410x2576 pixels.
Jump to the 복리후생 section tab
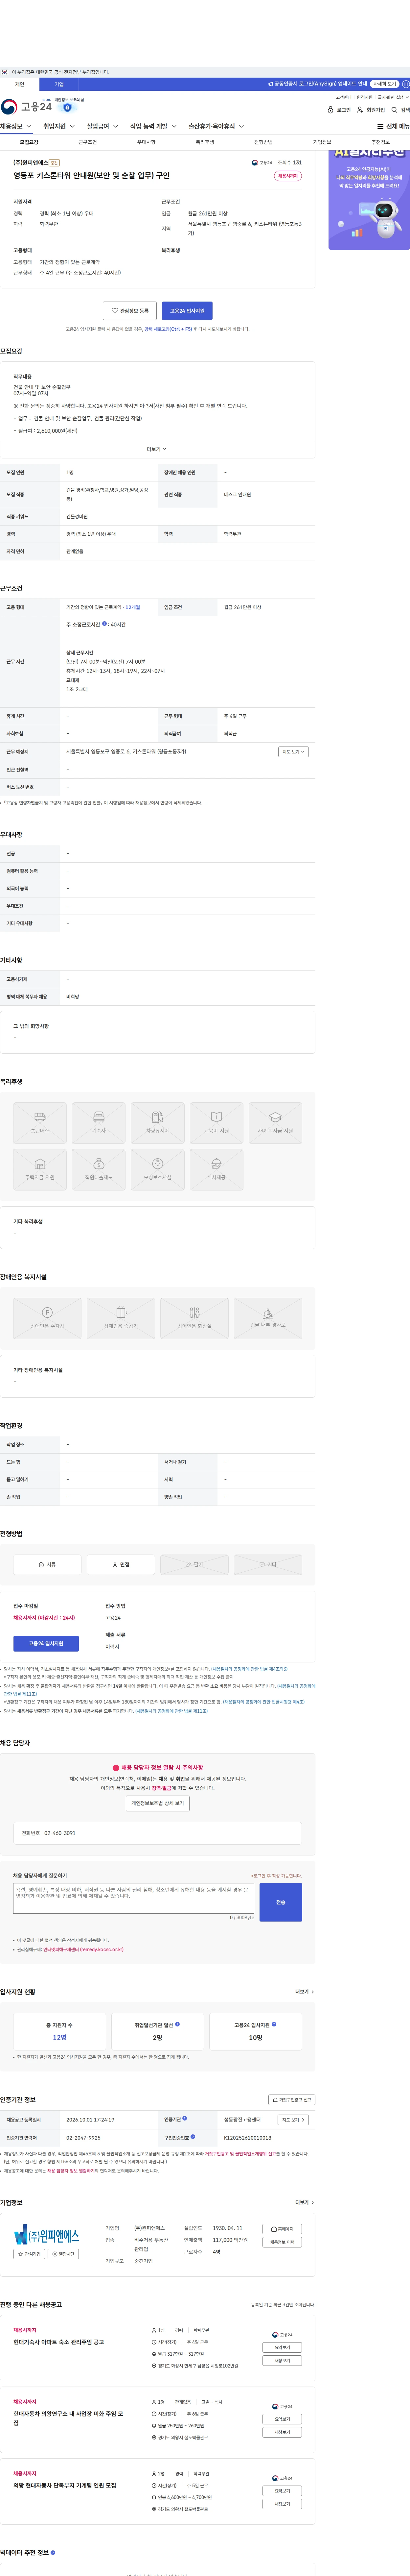(x=205, y=142)
